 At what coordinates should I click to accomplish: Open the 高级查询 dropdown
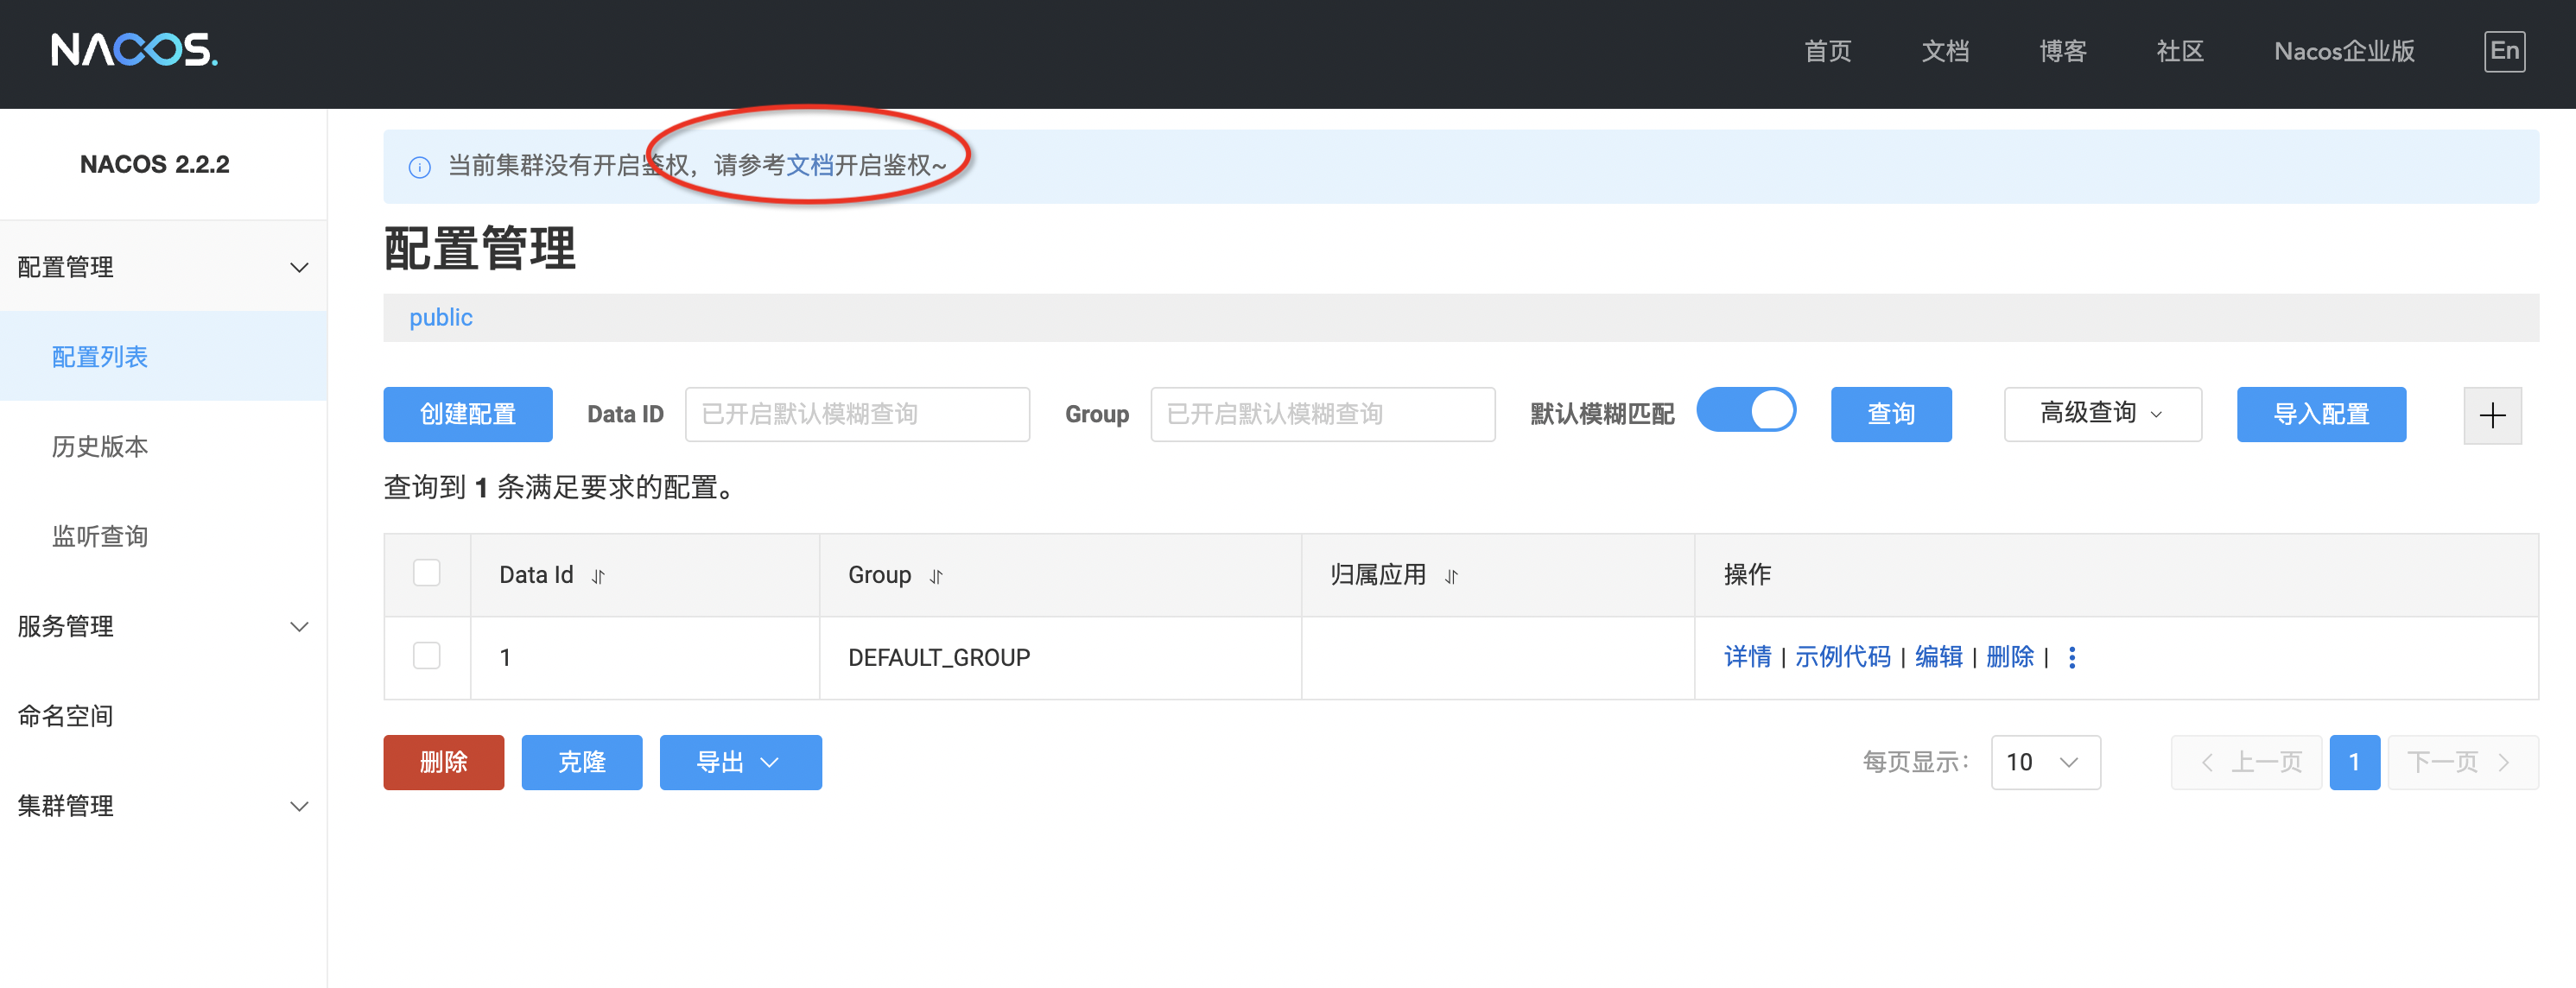coord(2101,414)
